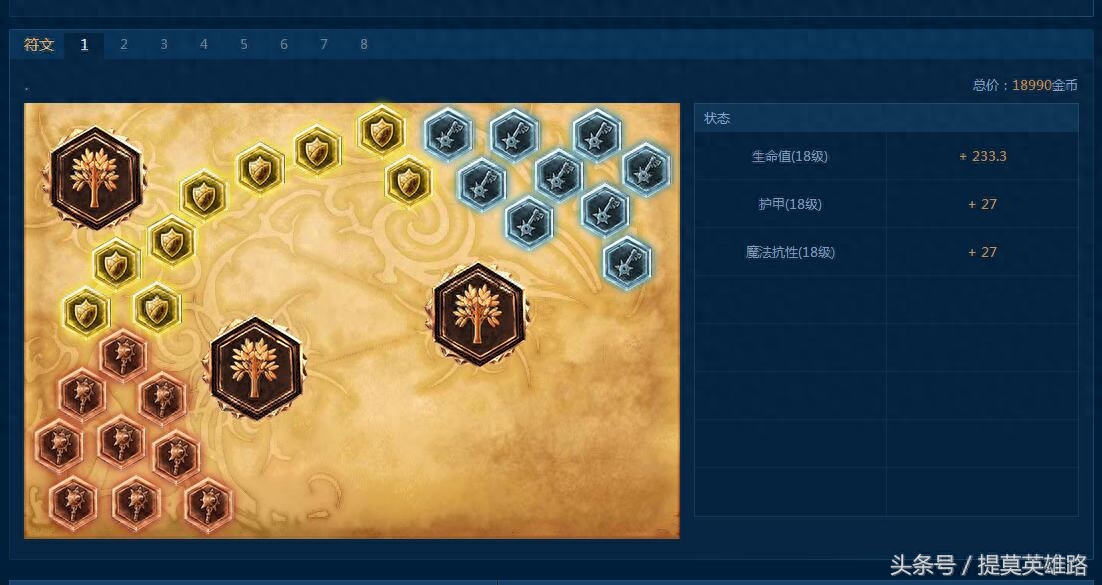1102x585 pixels.
Task: Select rune page tab 5
Action: click(244, 44)
